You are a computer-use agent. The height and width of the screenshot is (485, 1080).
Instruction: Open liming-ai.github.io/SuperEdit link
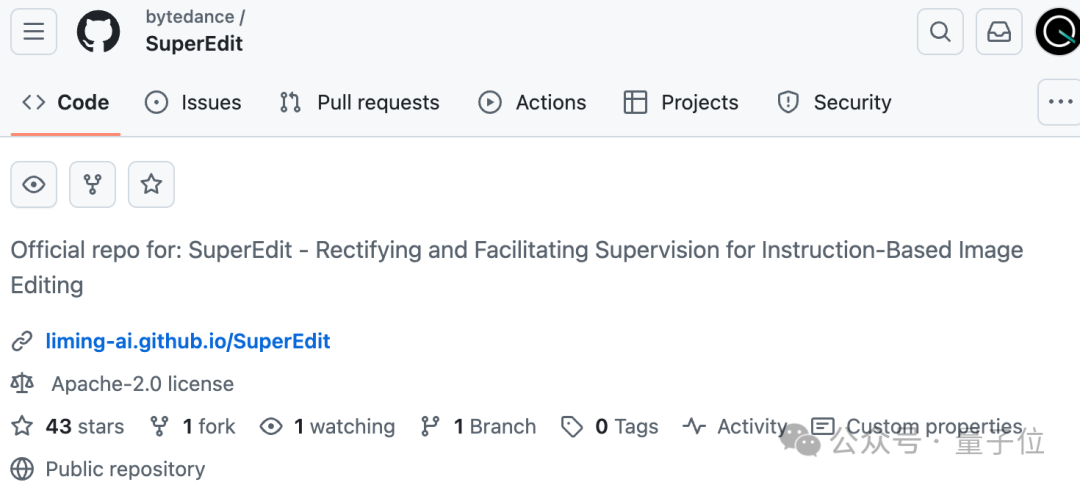pyautogui.click(x=188, y=341)
